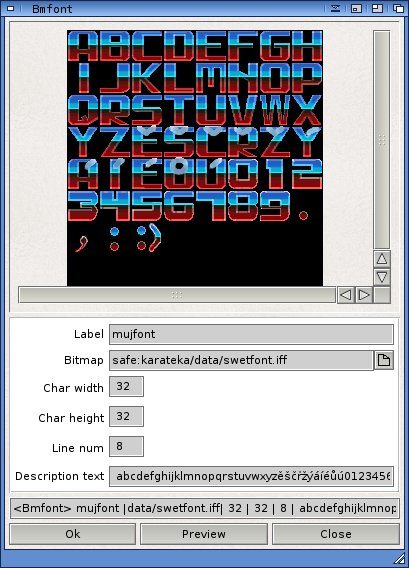Open the Bitmap file chooser icon
The height and width of the screenshot is (568, 409).
click(384, 360)
